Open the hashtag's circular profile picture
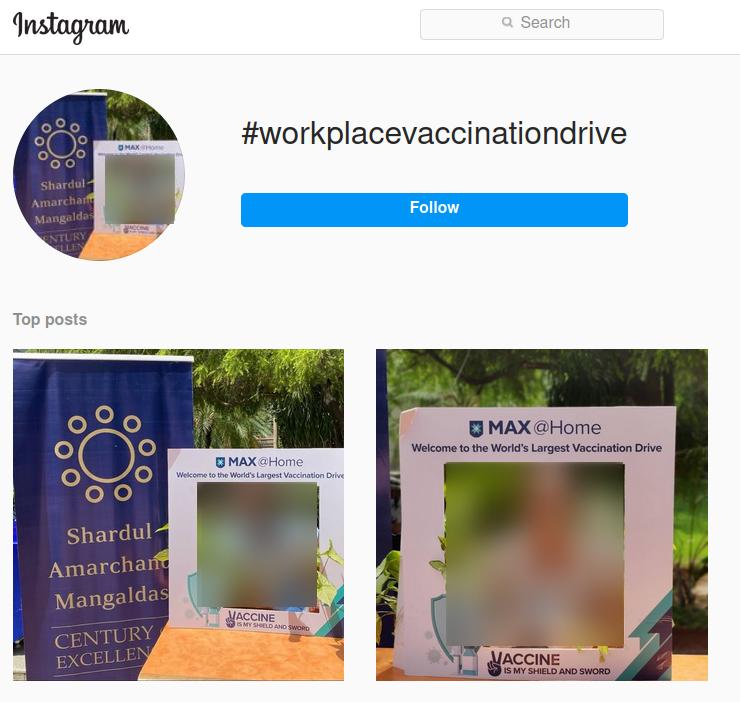Screen dimensions: 740x702 pyautogui.click(x=99, y=174)
